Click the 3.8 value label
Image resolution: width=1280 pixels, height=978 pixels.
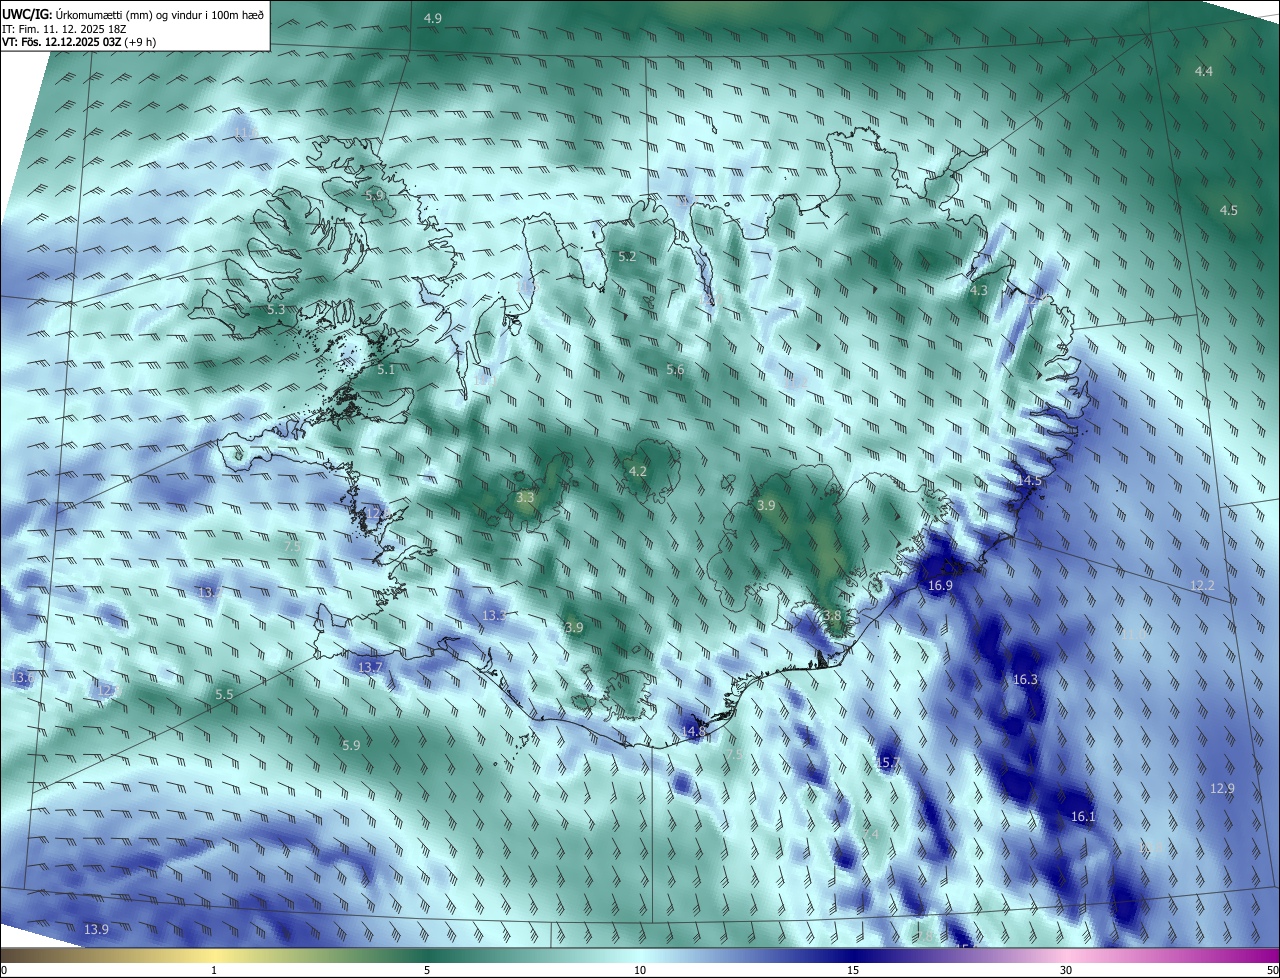tap(832, 616)
